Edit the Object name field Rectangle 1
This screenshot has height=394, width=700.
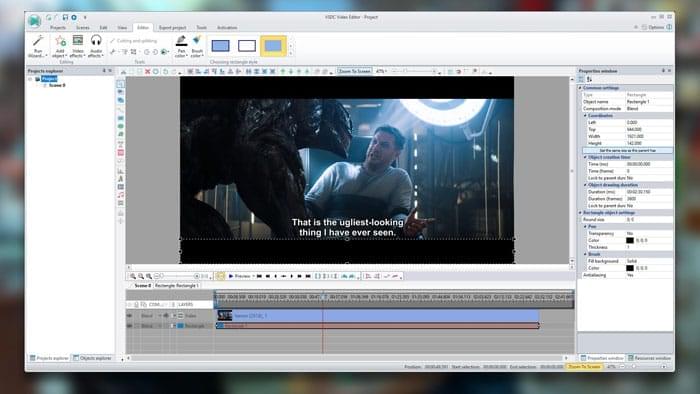click(x=649, y=102)
